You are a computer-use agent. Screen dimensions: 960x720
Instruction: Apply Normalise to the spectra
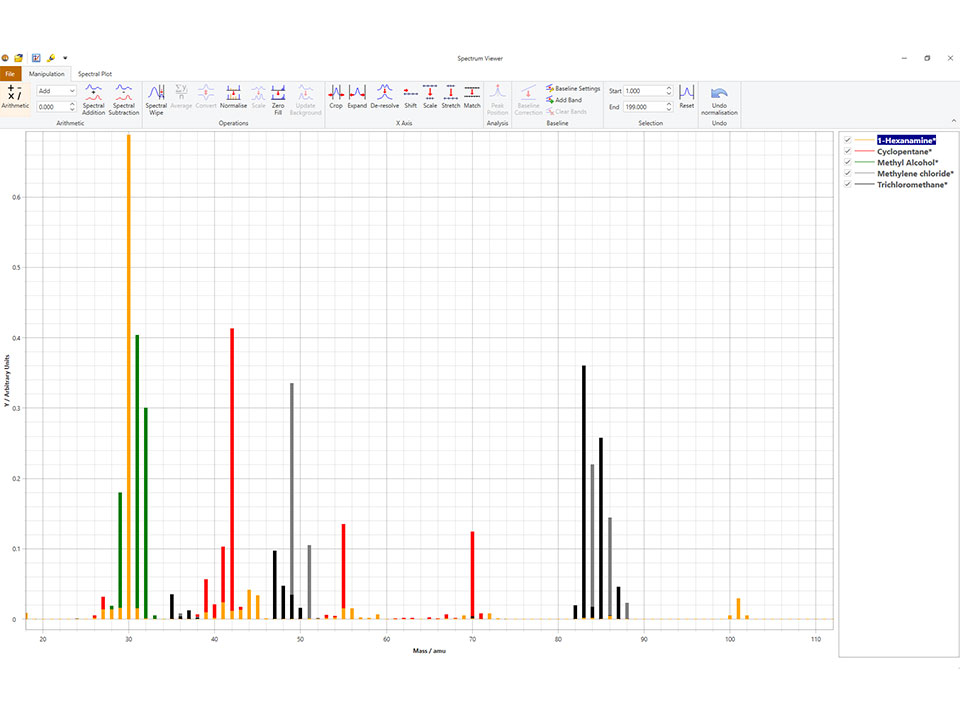point(233,97)
